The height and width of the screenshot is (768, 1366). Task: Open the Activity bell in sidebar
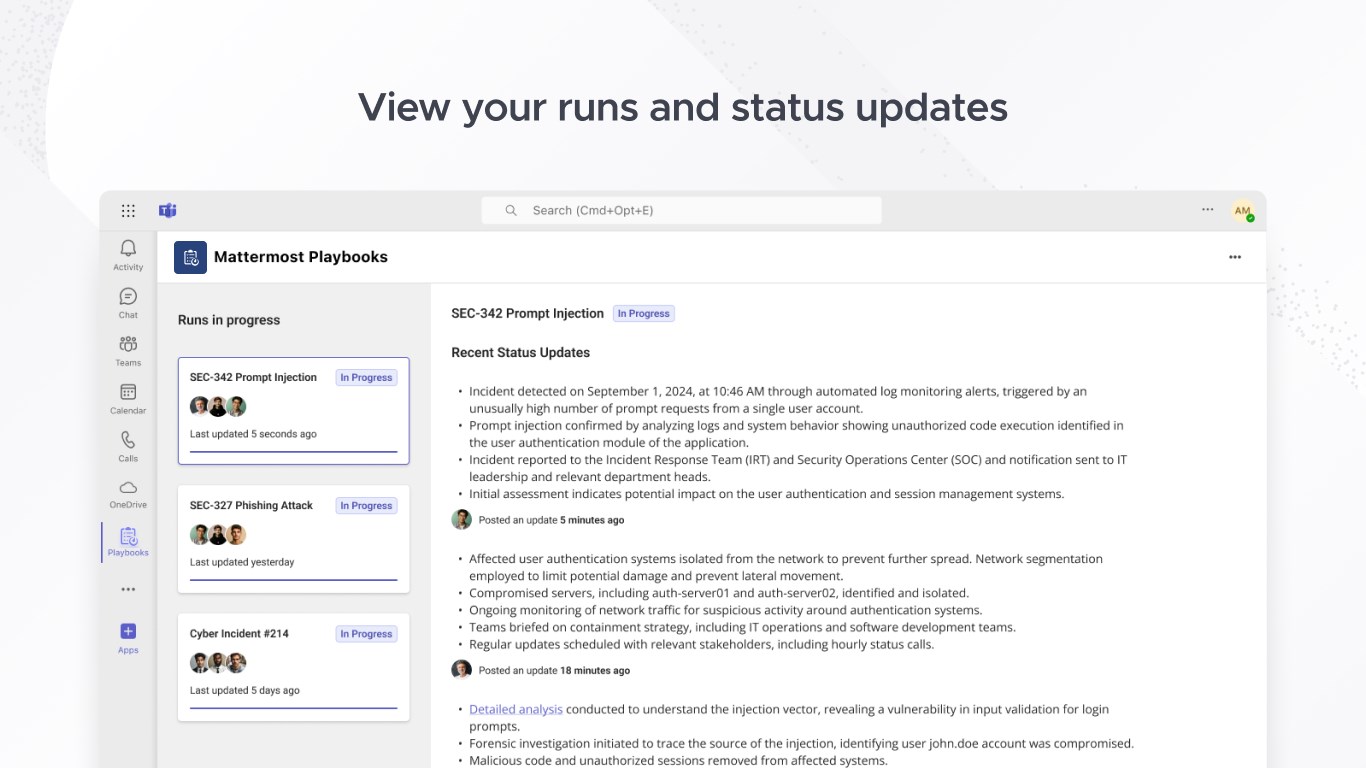point(128,255)
